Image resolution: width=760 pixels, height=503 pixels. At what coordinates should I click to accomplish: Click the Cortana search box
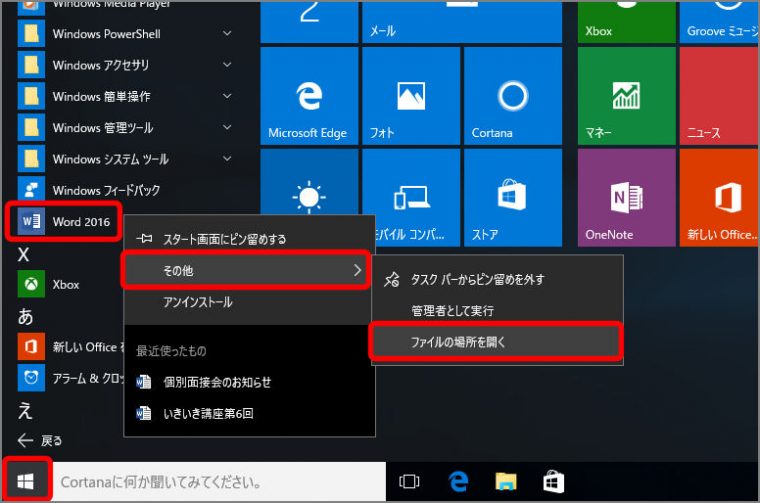219,482
